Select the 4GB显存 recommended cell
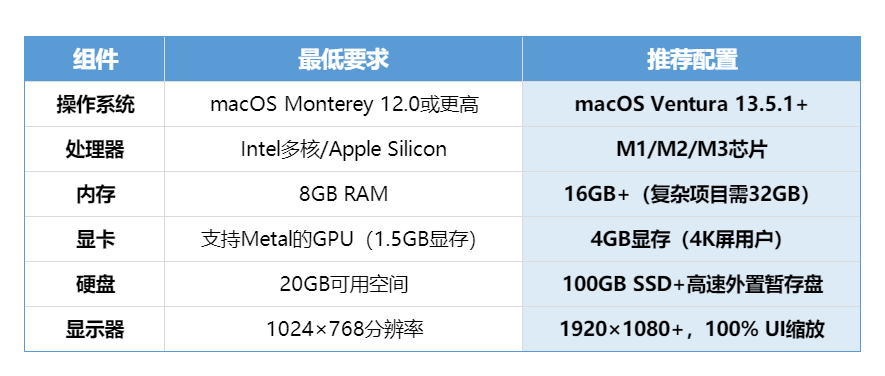Image resolution: width=885 pixels, height=376 pixels. [x=691, y=239]
